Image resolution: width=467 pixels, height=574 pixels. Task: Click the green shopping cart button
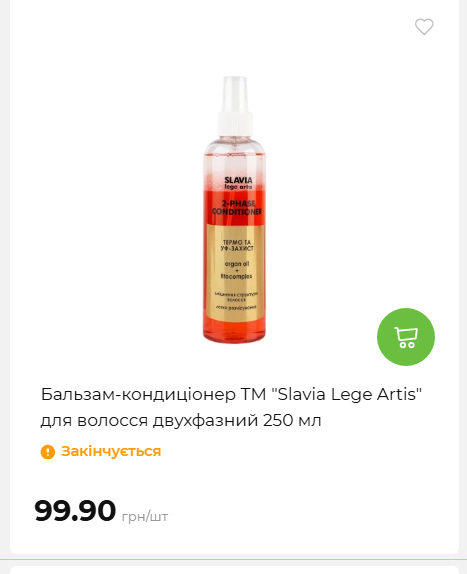[x=406, y=337]
